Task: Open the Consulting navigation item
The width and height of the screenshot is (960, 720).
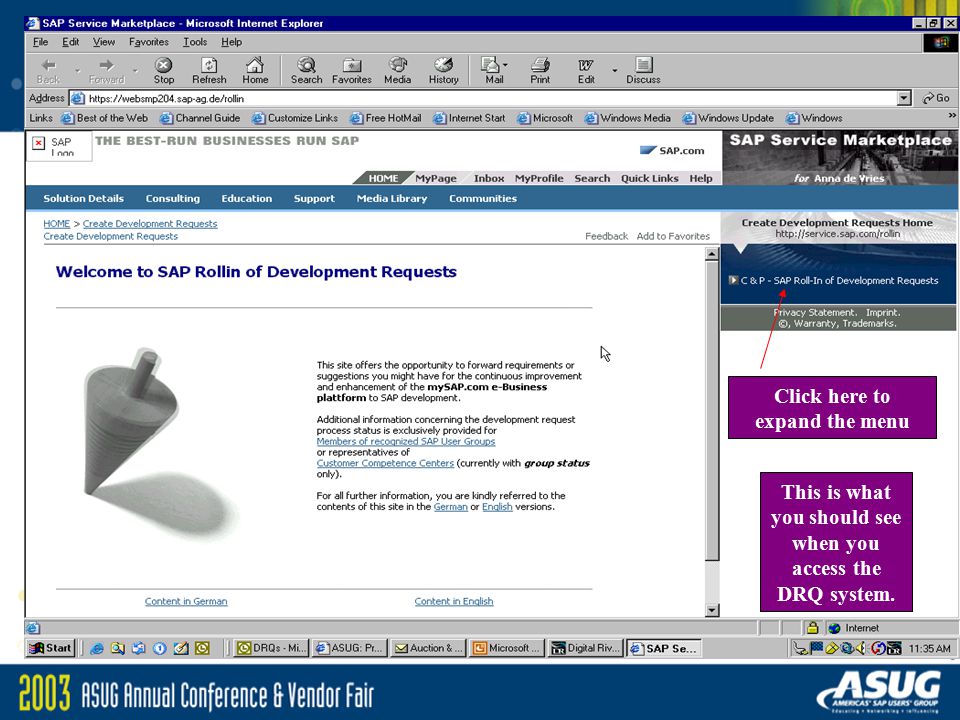Action: coord(173,198)
